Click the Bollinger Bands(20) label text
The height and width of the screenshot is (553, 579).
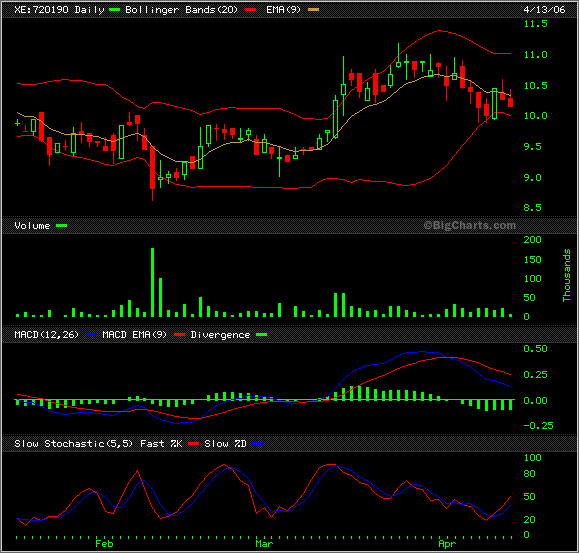tap(181, 10)
